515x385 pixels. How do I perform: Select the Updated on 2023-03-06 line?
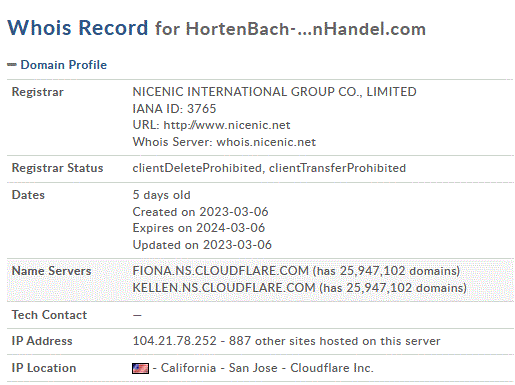202,245
